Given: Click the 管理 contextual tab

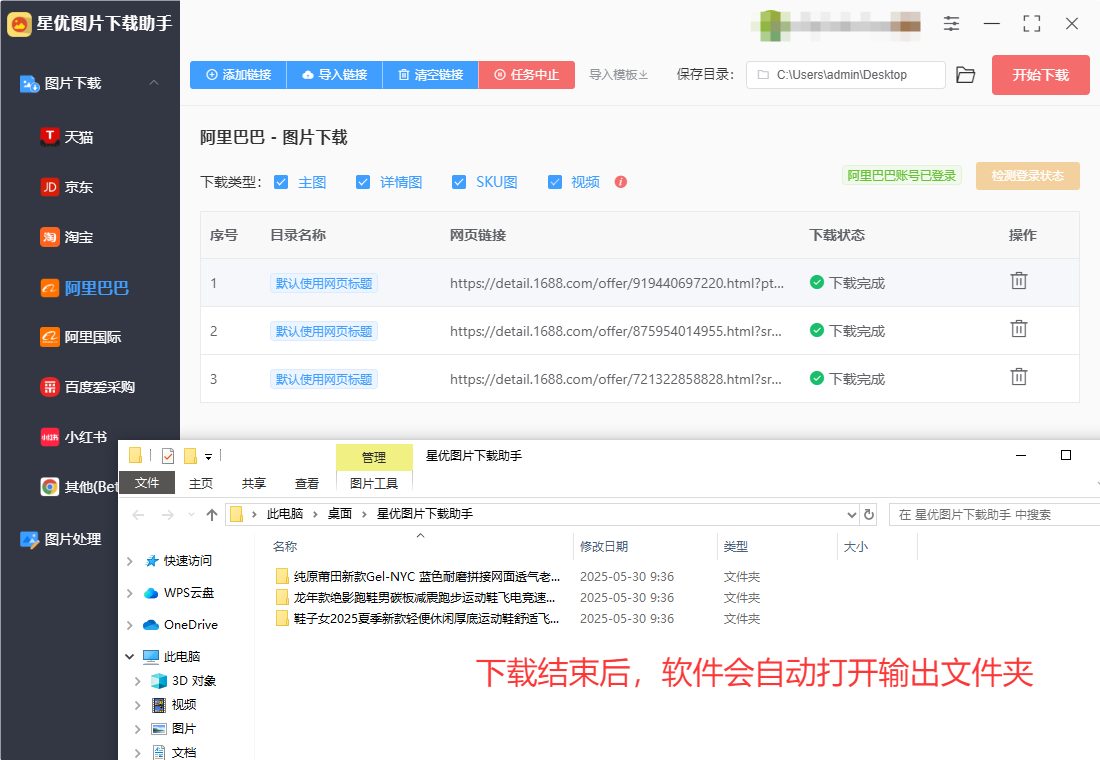Looking at the screenshot, I should [x=374, y=458].
